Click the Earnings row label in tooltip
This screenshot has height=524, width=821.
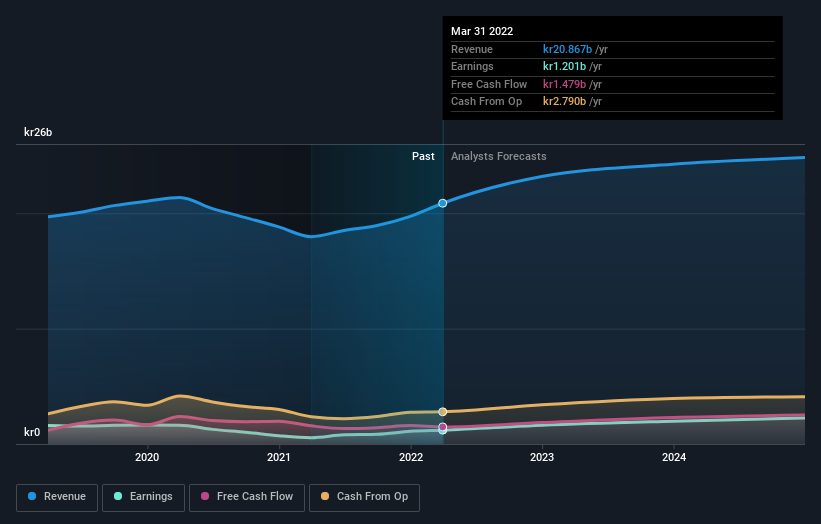(472, 66)
